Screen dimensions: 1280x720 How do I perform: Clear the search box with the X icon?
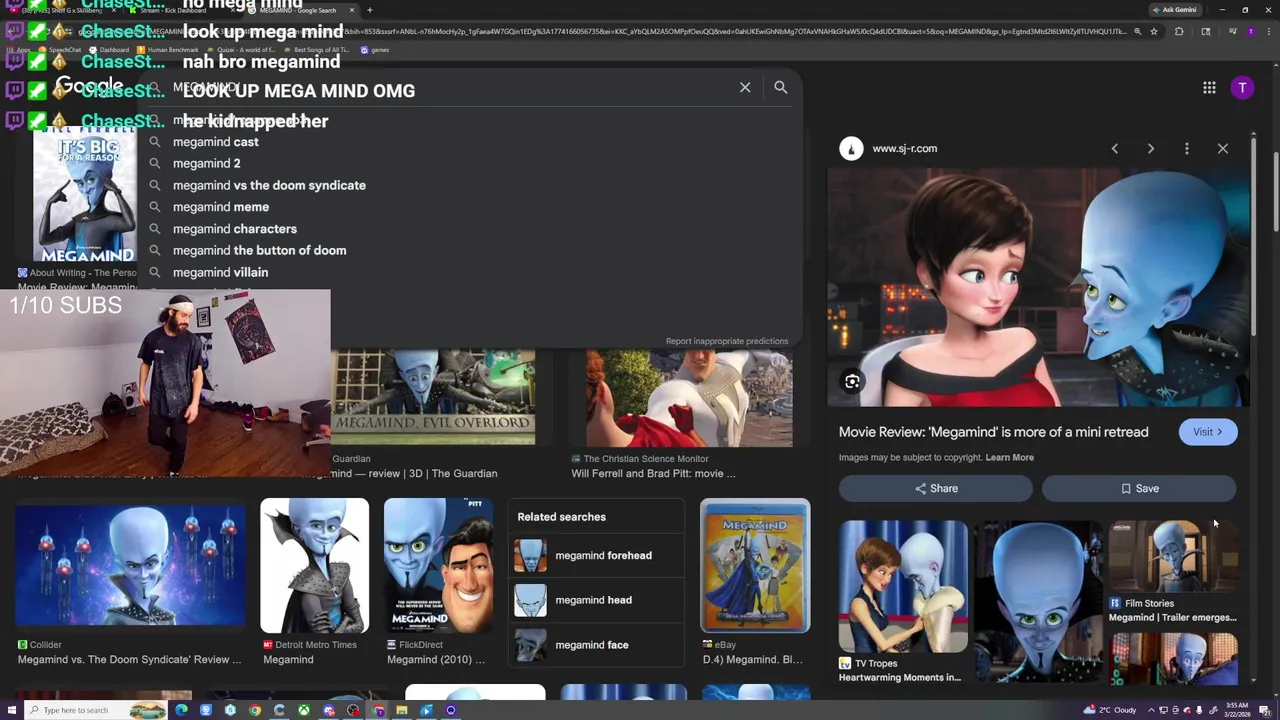pyautogui.click(x=745, y=88)
